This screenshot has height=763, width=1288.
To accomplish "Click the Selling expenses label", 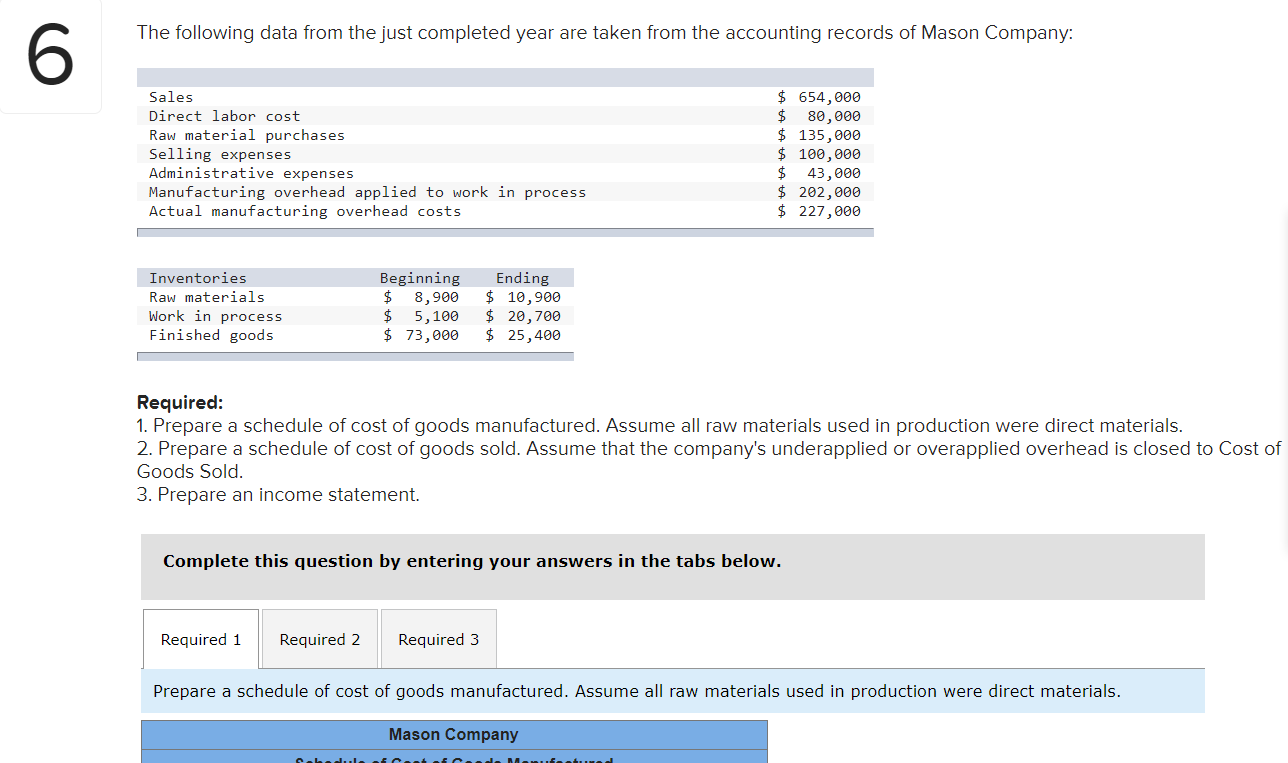I will point(220,154).
